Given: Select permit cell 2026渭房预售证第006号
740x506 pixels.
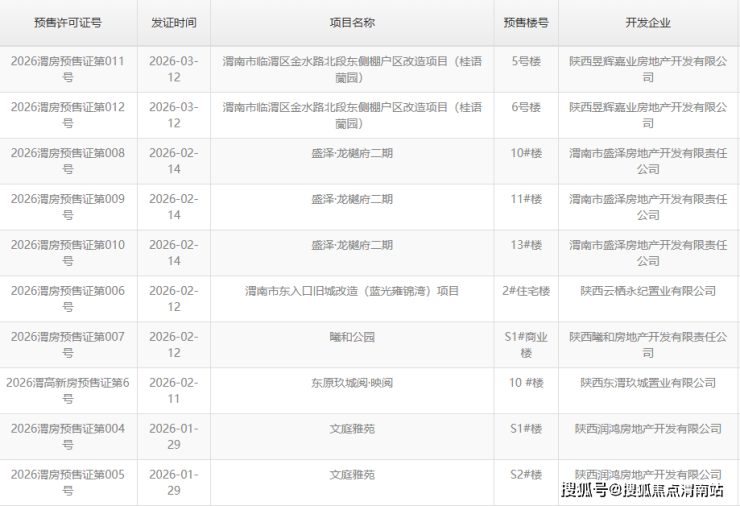Looking at the screenshot, I should tap(68, 299).
